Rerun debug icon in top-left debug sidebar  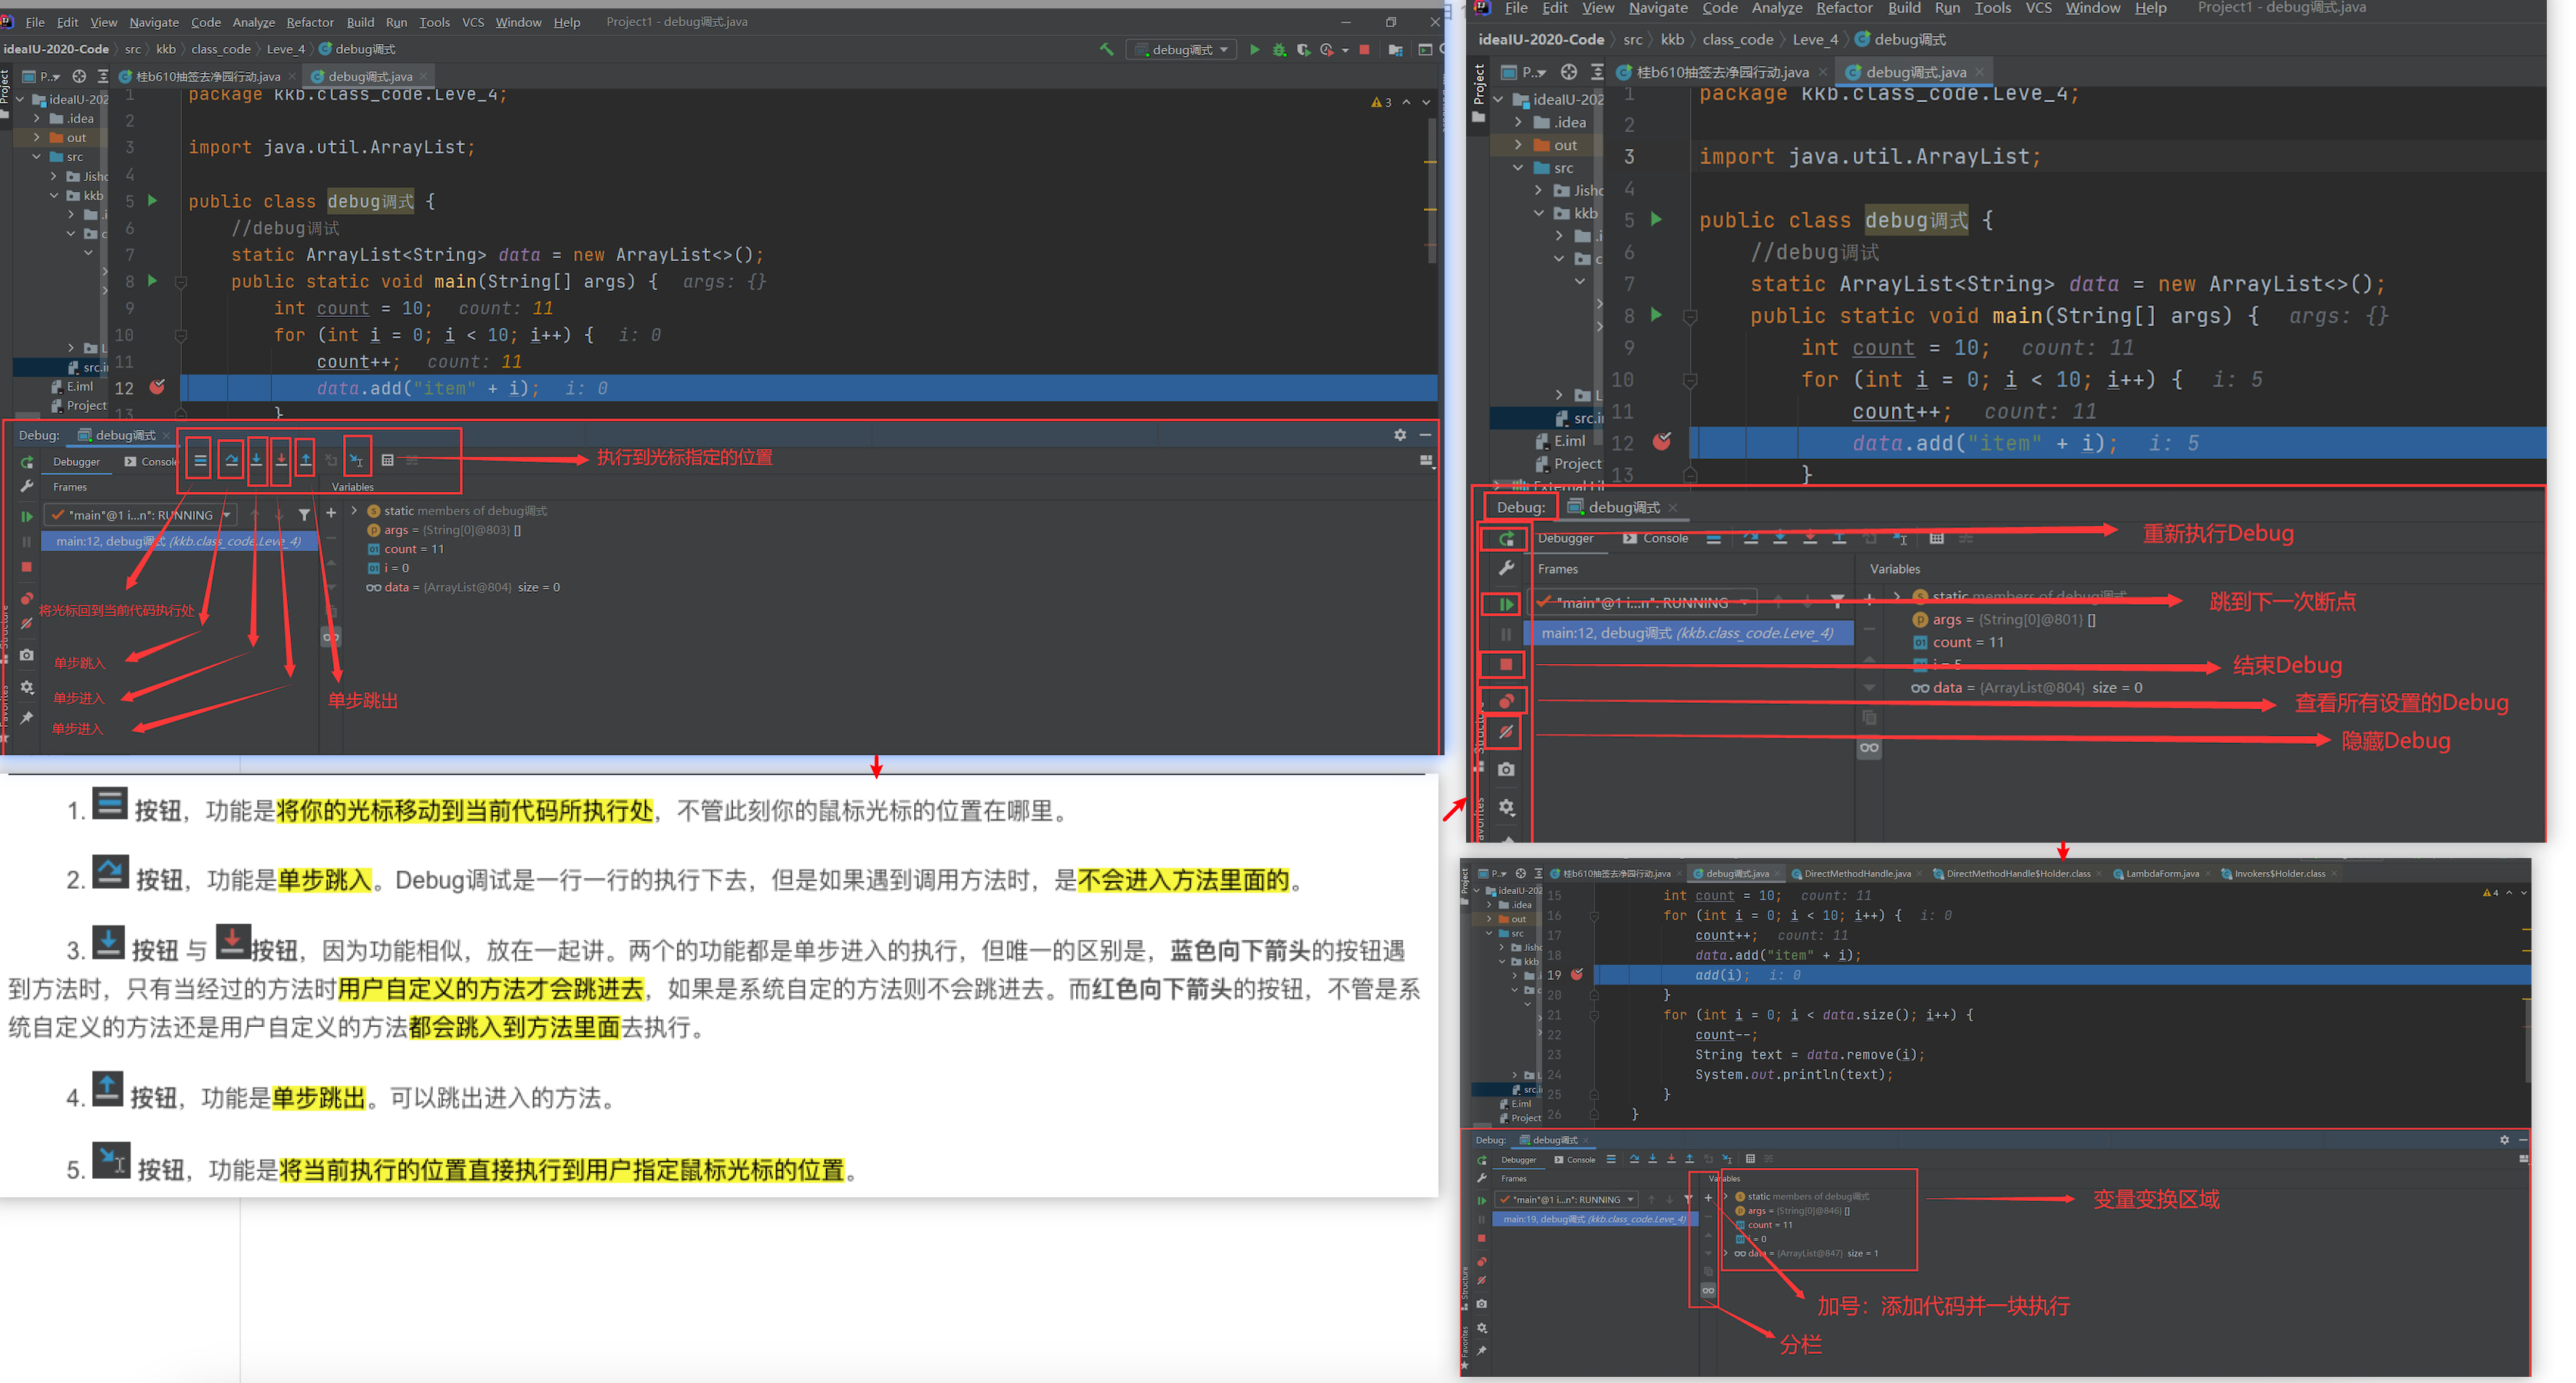pyautogui.click(x=27, y=462)
